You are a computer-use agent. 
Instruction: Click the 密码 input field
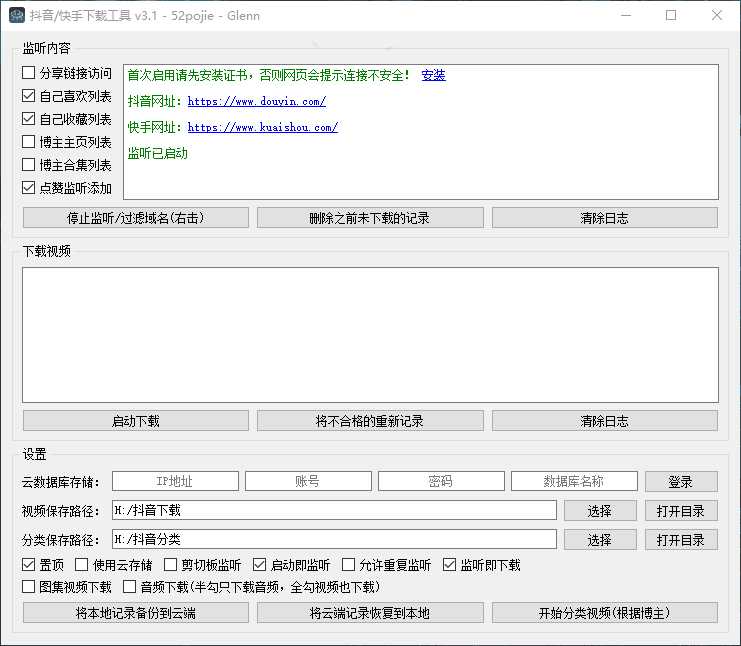point(441,481)
